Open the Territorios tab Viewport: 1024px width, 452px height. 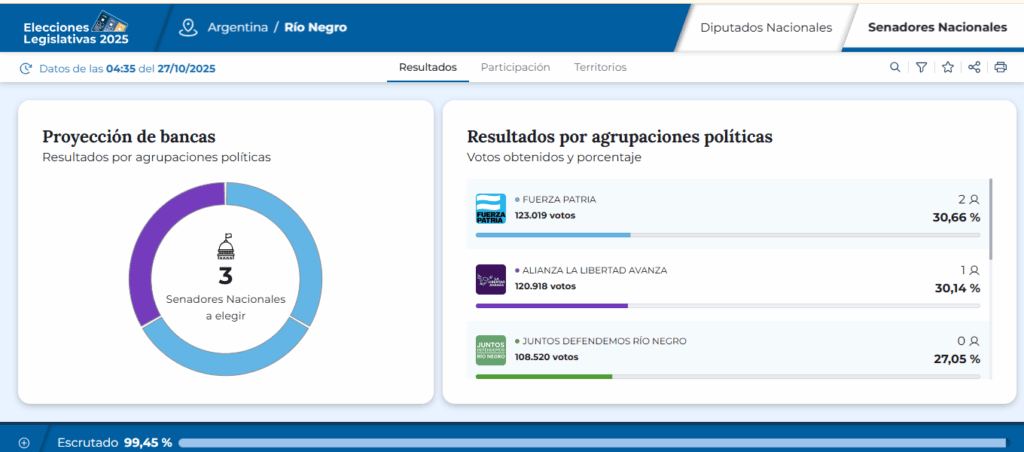pos(600,67)
